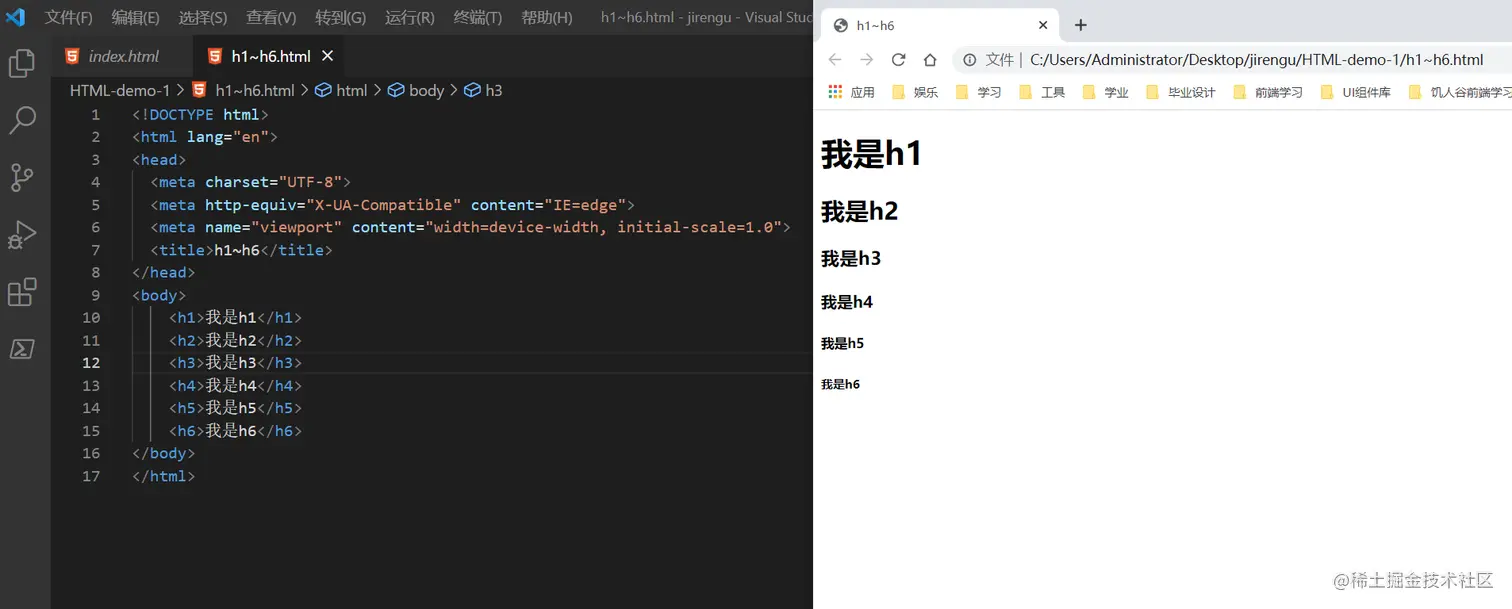The image size is (1512, 609).
Task: Open the 毕业设计 bookmark folder
Action: tap(1180, 92)
